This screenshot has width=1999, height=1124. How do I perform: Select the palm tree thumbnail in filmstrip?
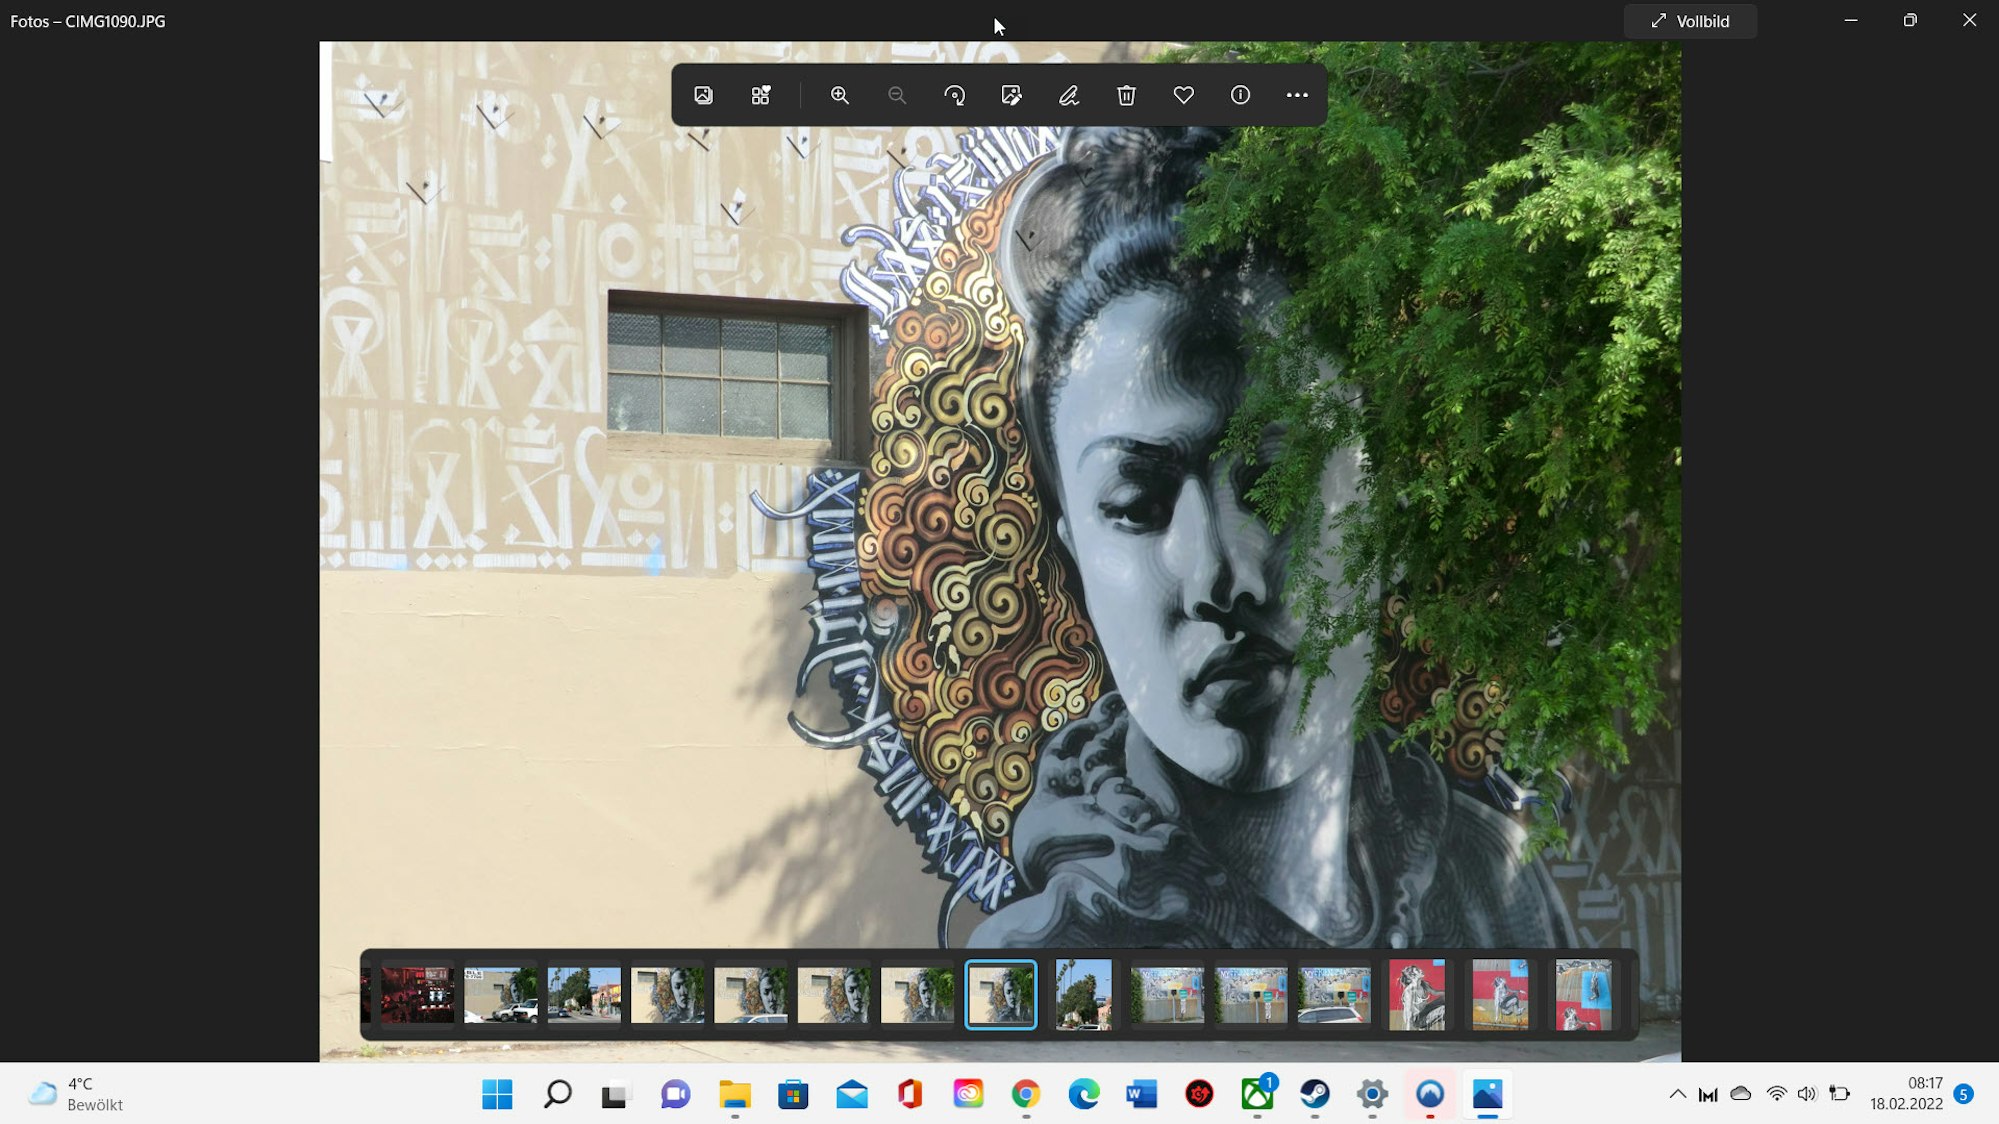pos(1083,995)
